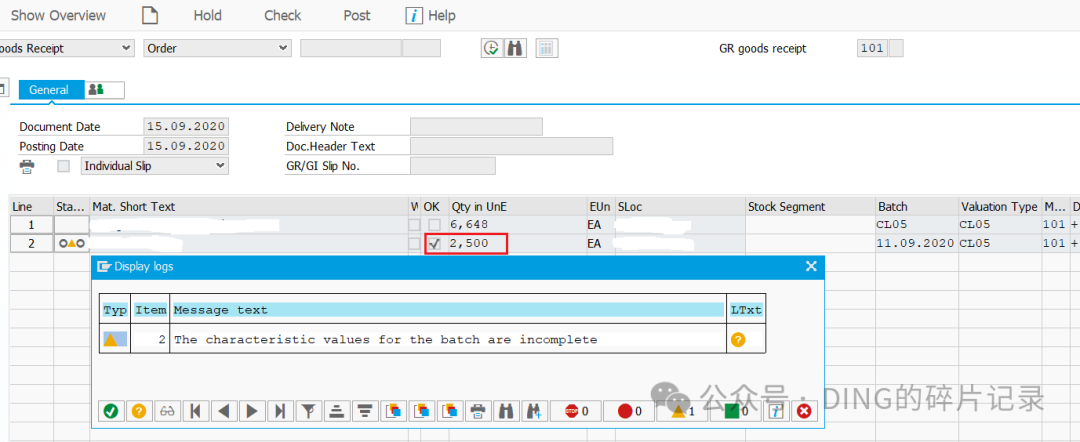Go to the next page with the right arrow
Viewport: 1080px width, 442px height.
coord(251,411)
